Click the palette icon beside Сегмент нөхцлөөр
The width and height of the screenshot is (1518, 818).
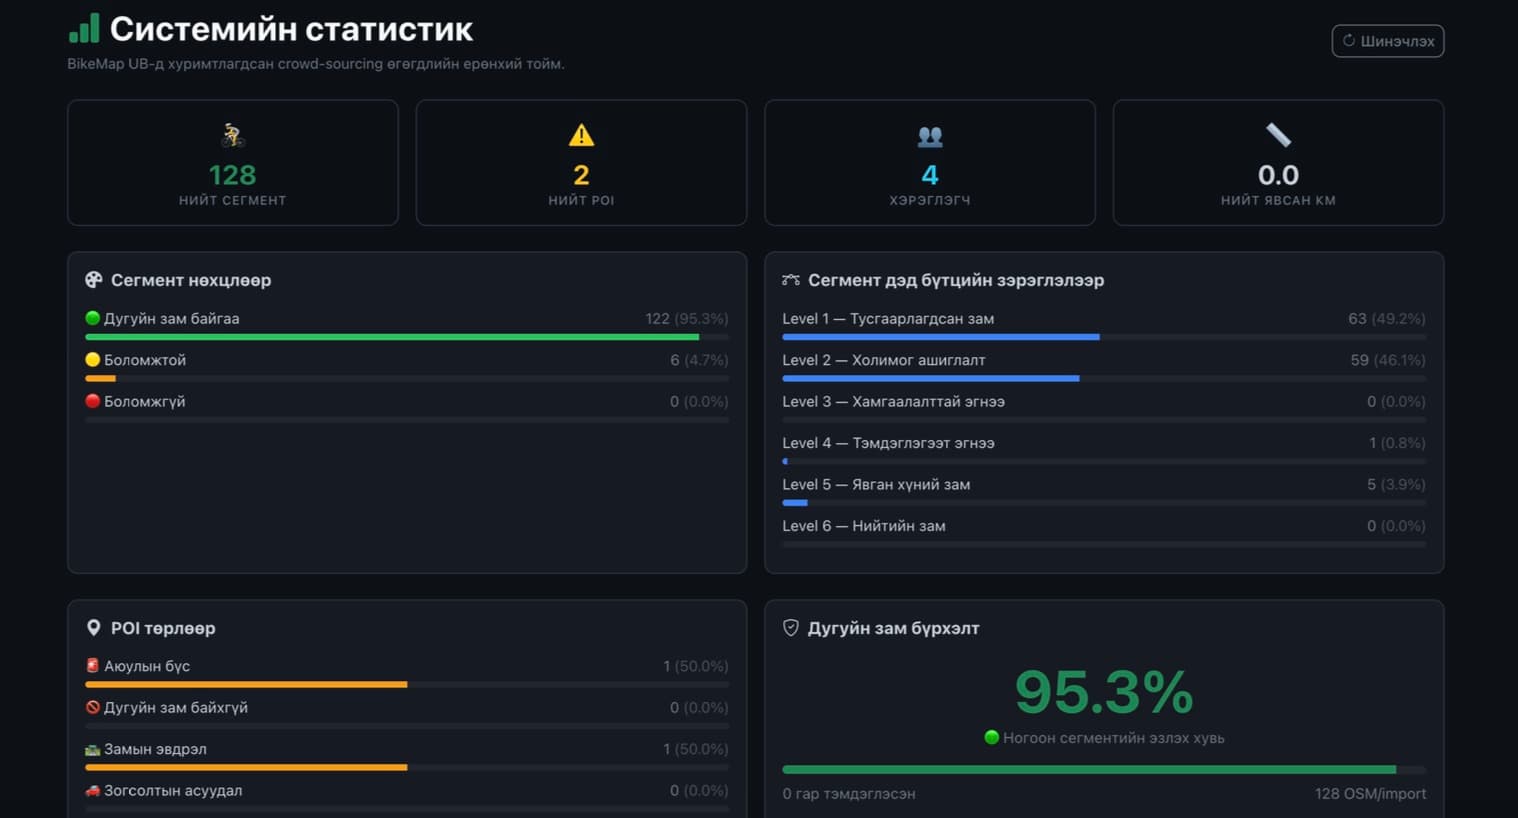pyautogui.click(x=94, y=280)
